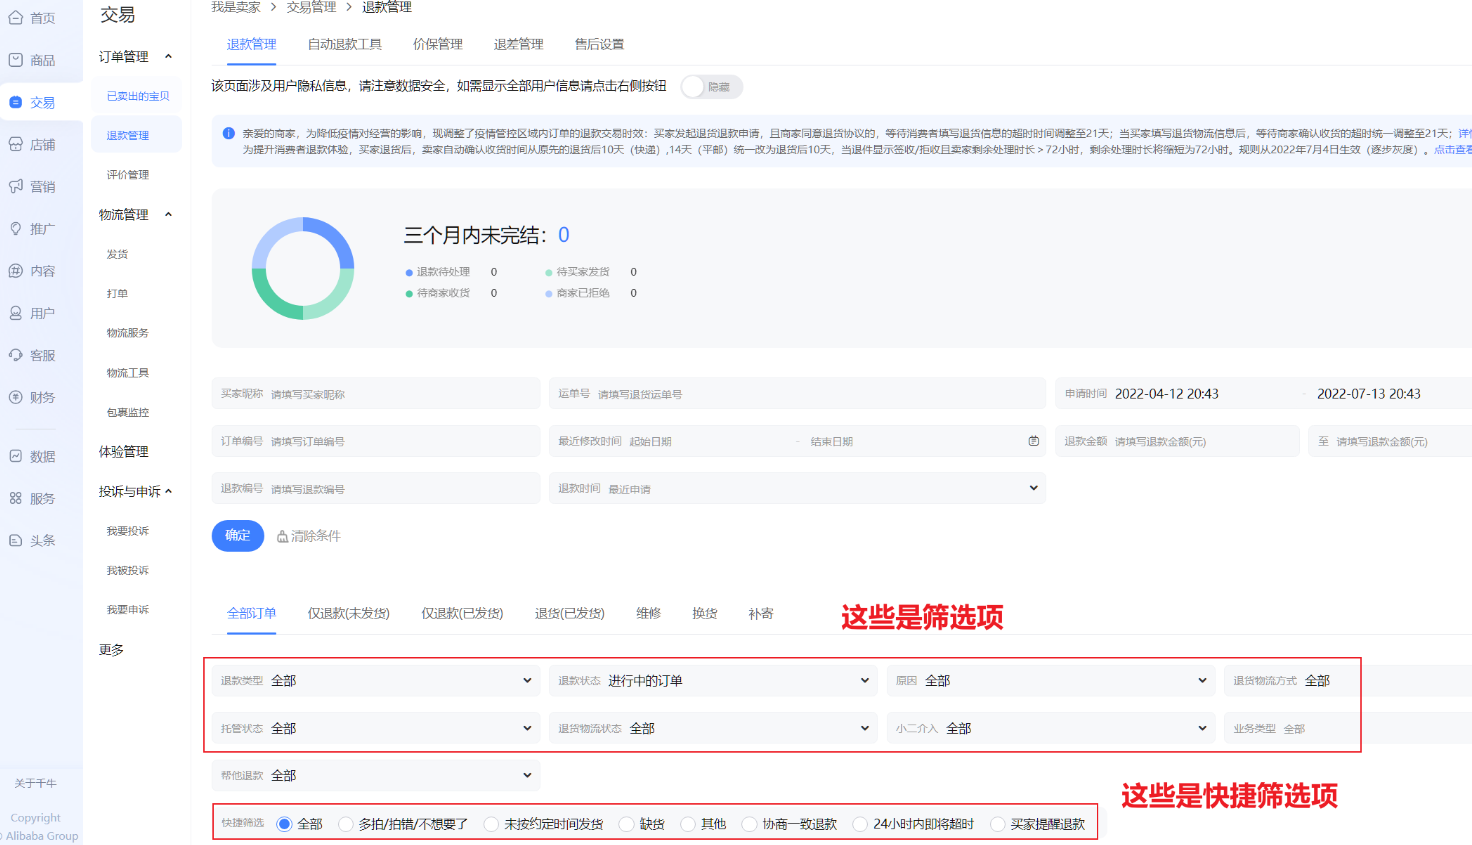Open 评价管理 in the sidebar

(128, 175)
